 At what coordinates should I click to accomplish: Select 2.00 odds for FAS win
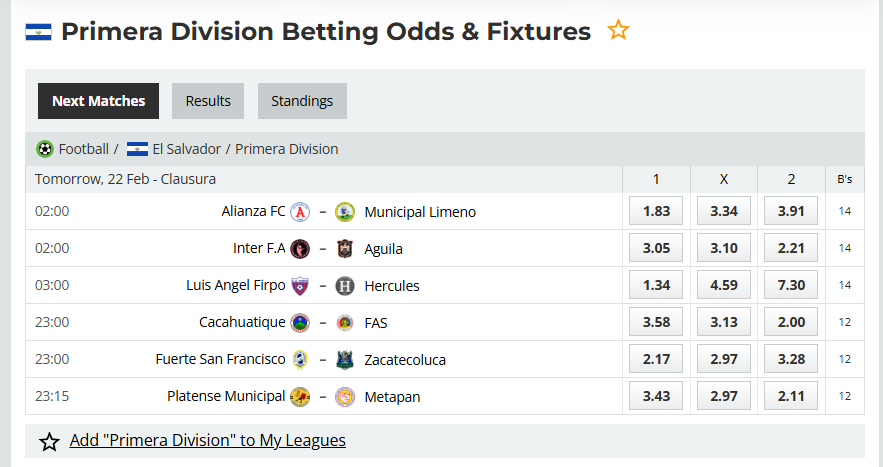[791, 323]
